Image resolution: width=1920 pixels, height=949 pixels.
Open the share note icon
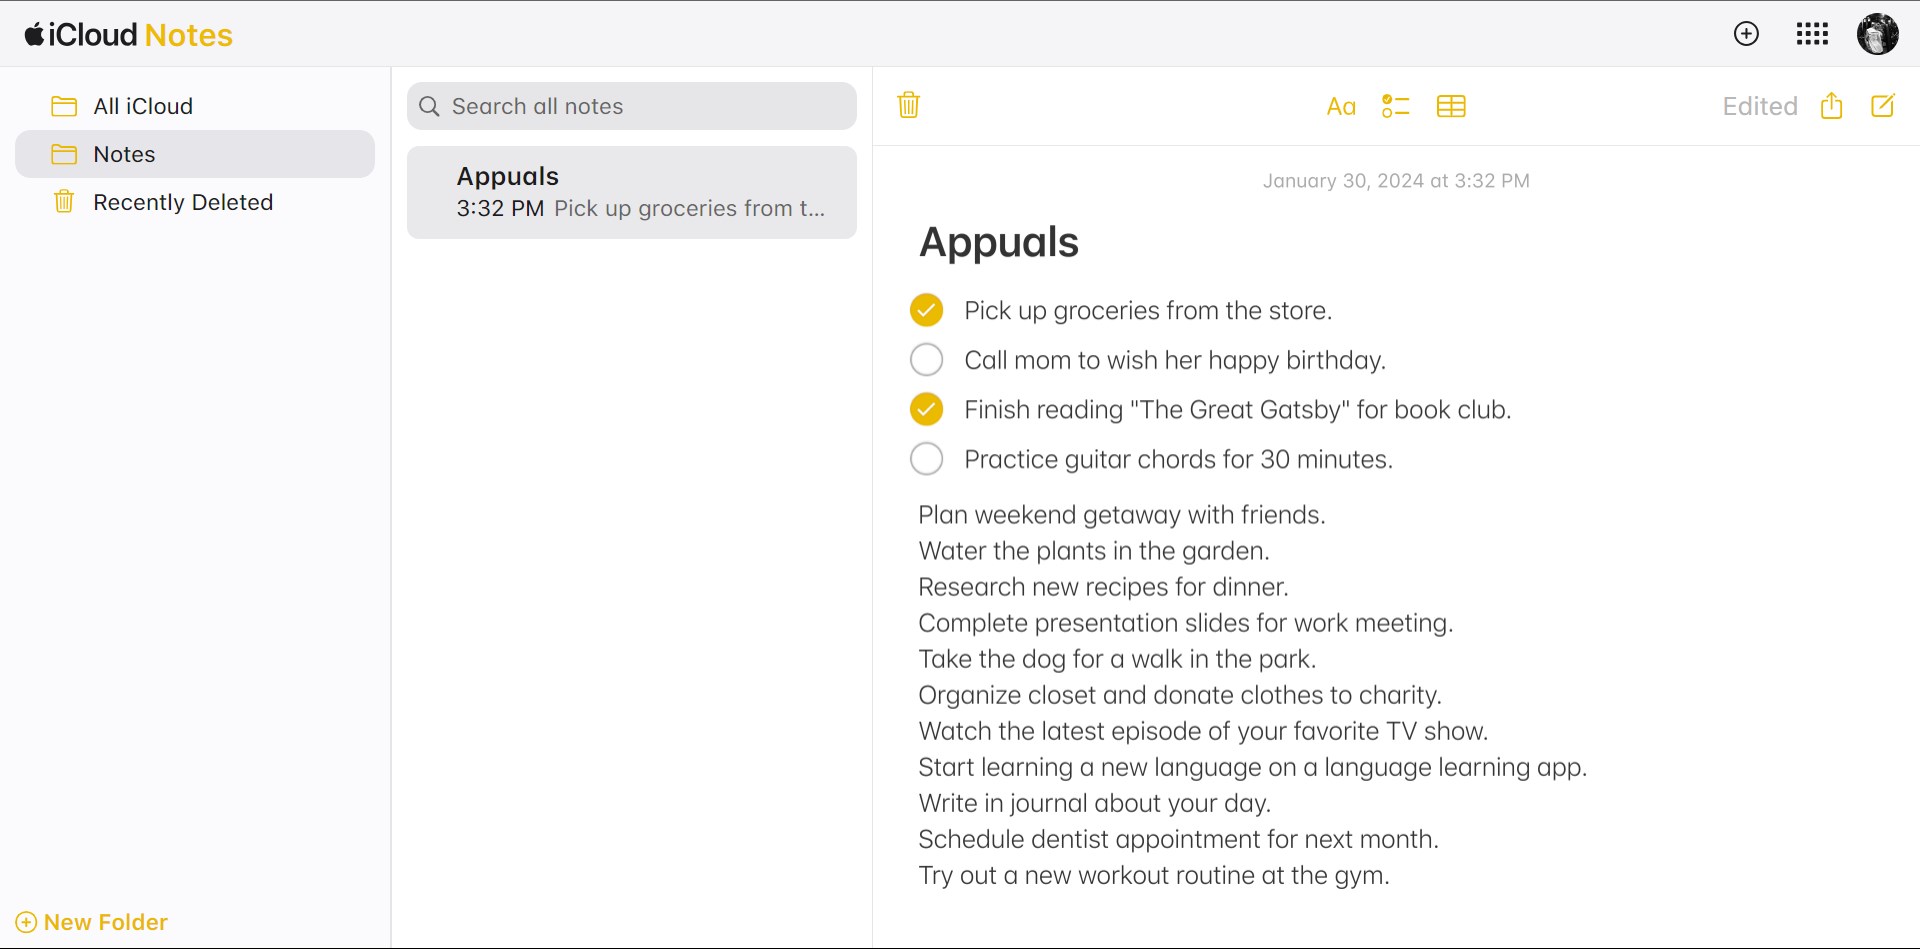(x=1831, y=106)
